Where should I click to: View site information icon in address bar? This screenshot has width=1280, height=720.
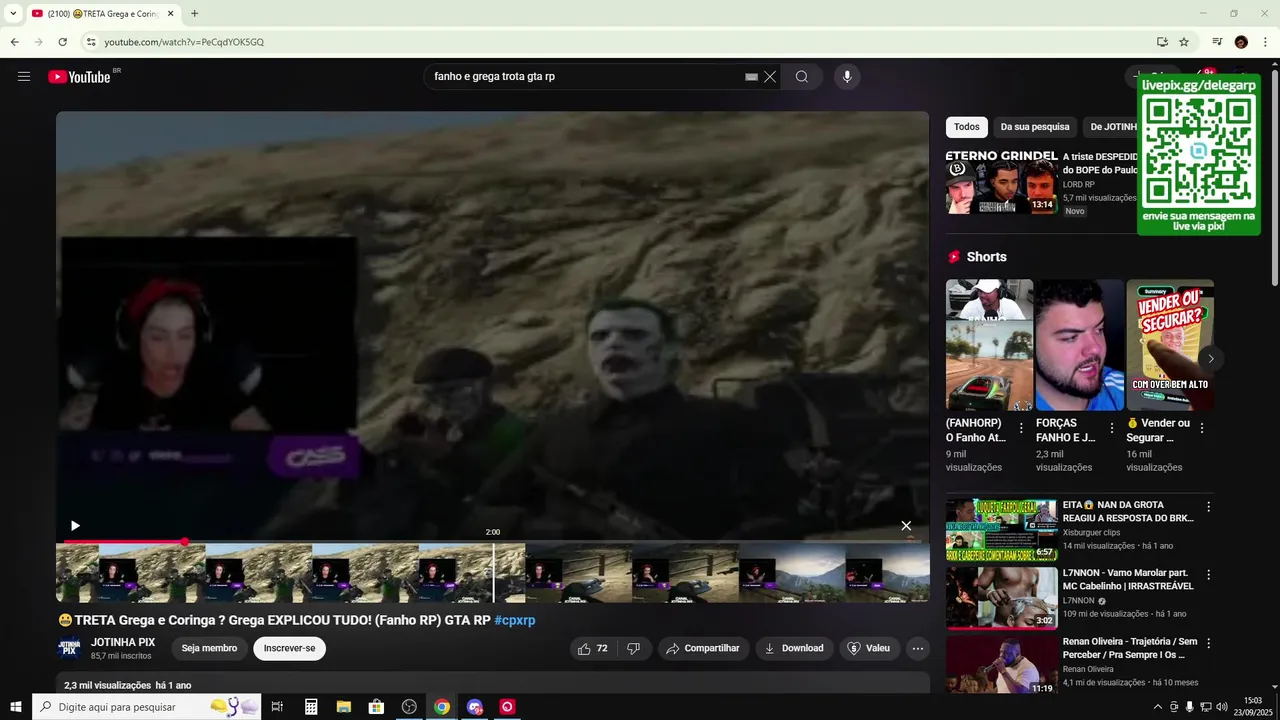(90, 42)
